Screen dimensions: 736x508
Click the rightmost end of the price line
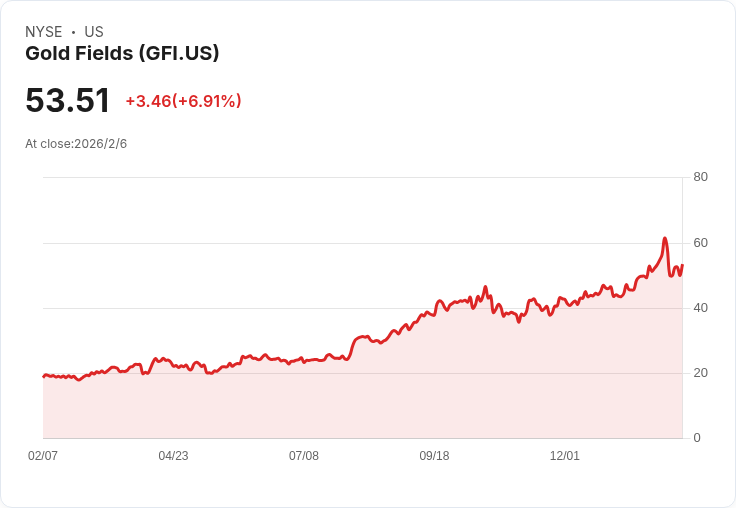(x=682, y=265)
